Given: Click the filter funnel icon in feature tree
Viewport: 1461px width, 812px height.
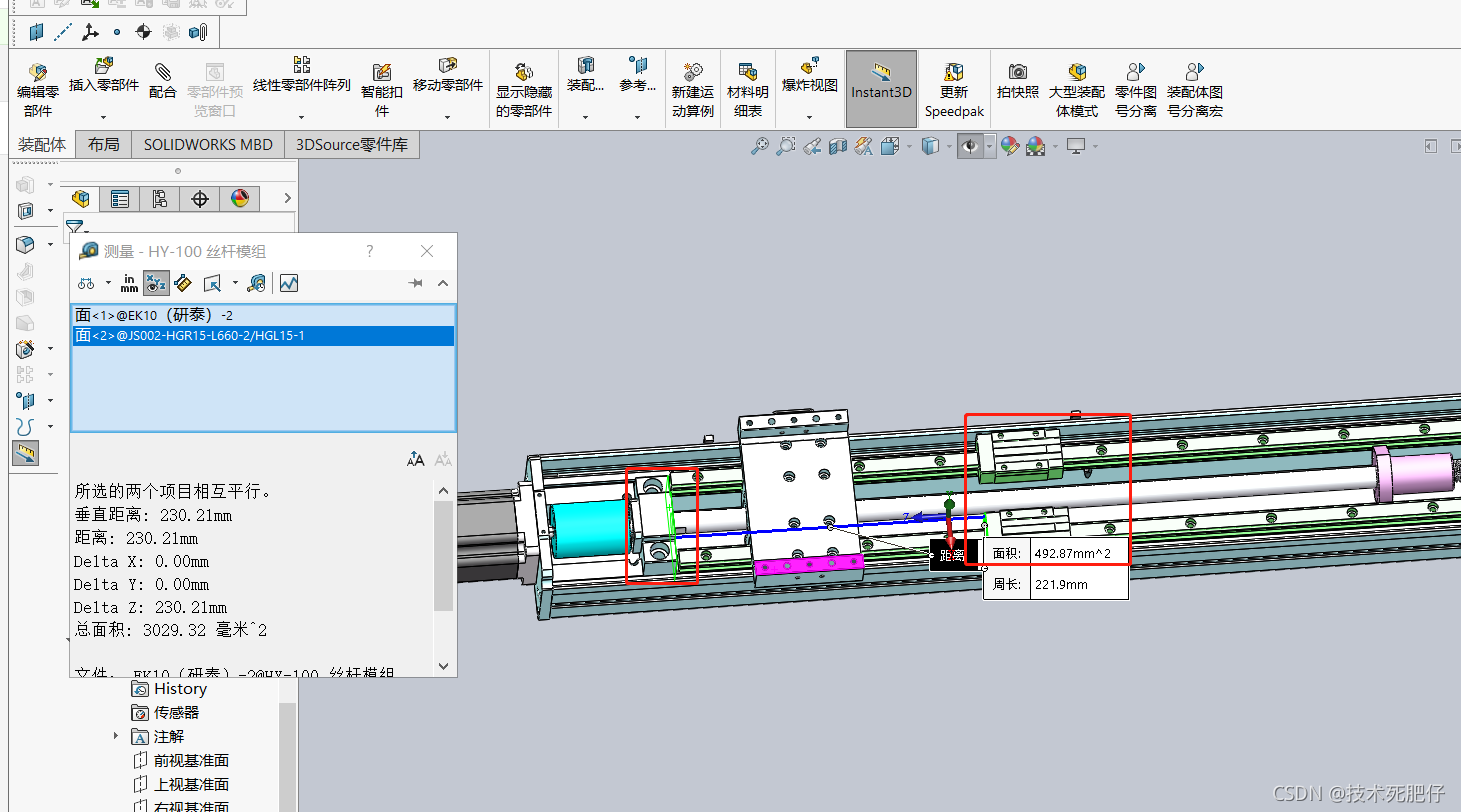Looking at the screenshot, I should 75,227.
